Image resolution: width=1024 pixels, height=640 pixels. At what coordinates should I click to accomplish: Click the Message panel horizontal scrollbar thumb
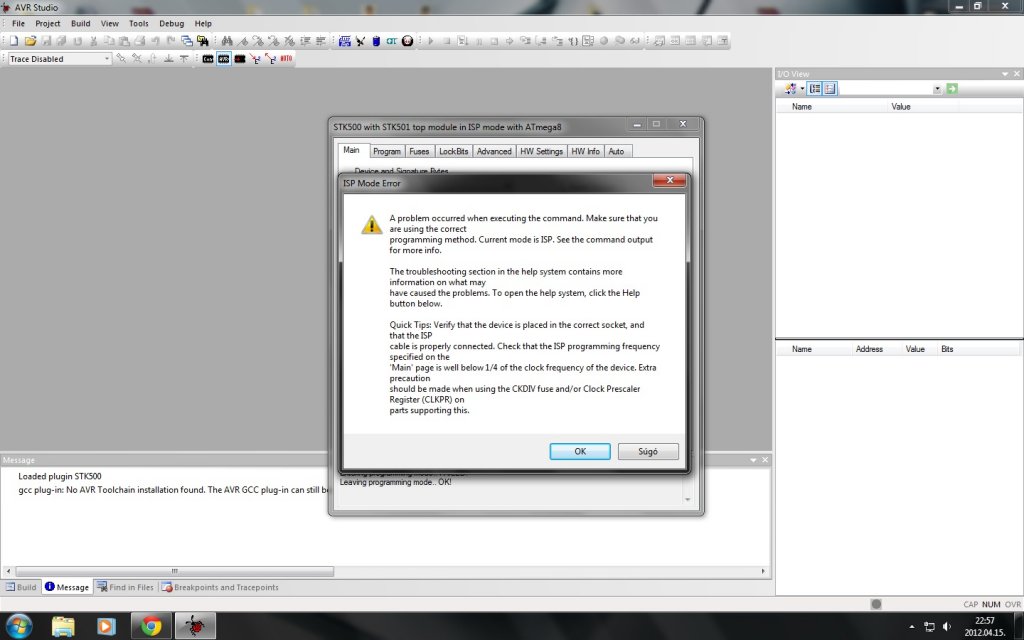(174, 571)
